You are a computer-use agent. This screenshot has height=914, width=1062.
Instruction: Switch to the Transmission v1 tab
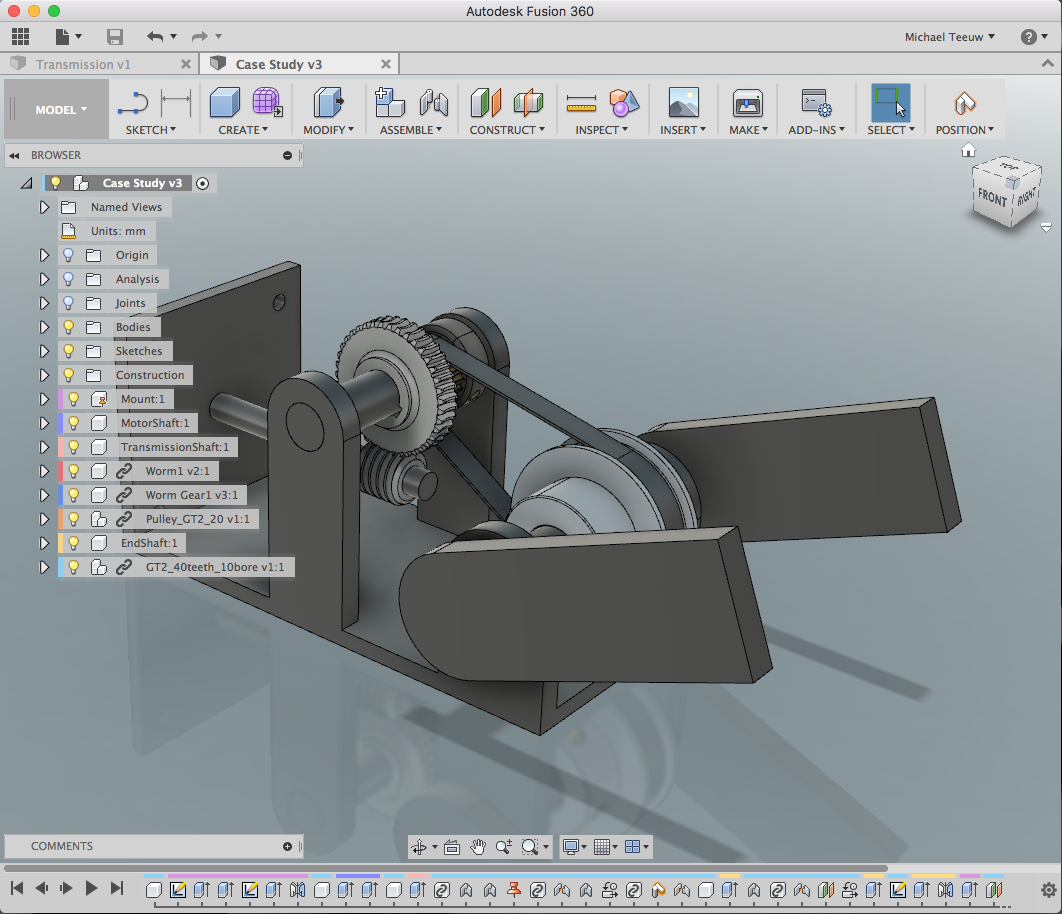pos(83,64)
